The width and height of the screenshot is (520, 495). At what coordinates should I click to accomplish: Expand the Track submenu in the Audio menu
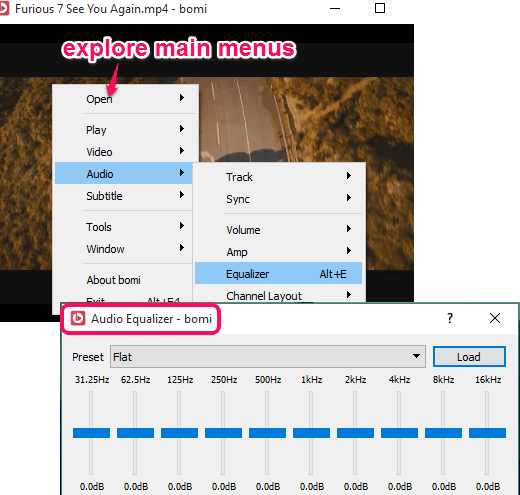pos(279,177)
